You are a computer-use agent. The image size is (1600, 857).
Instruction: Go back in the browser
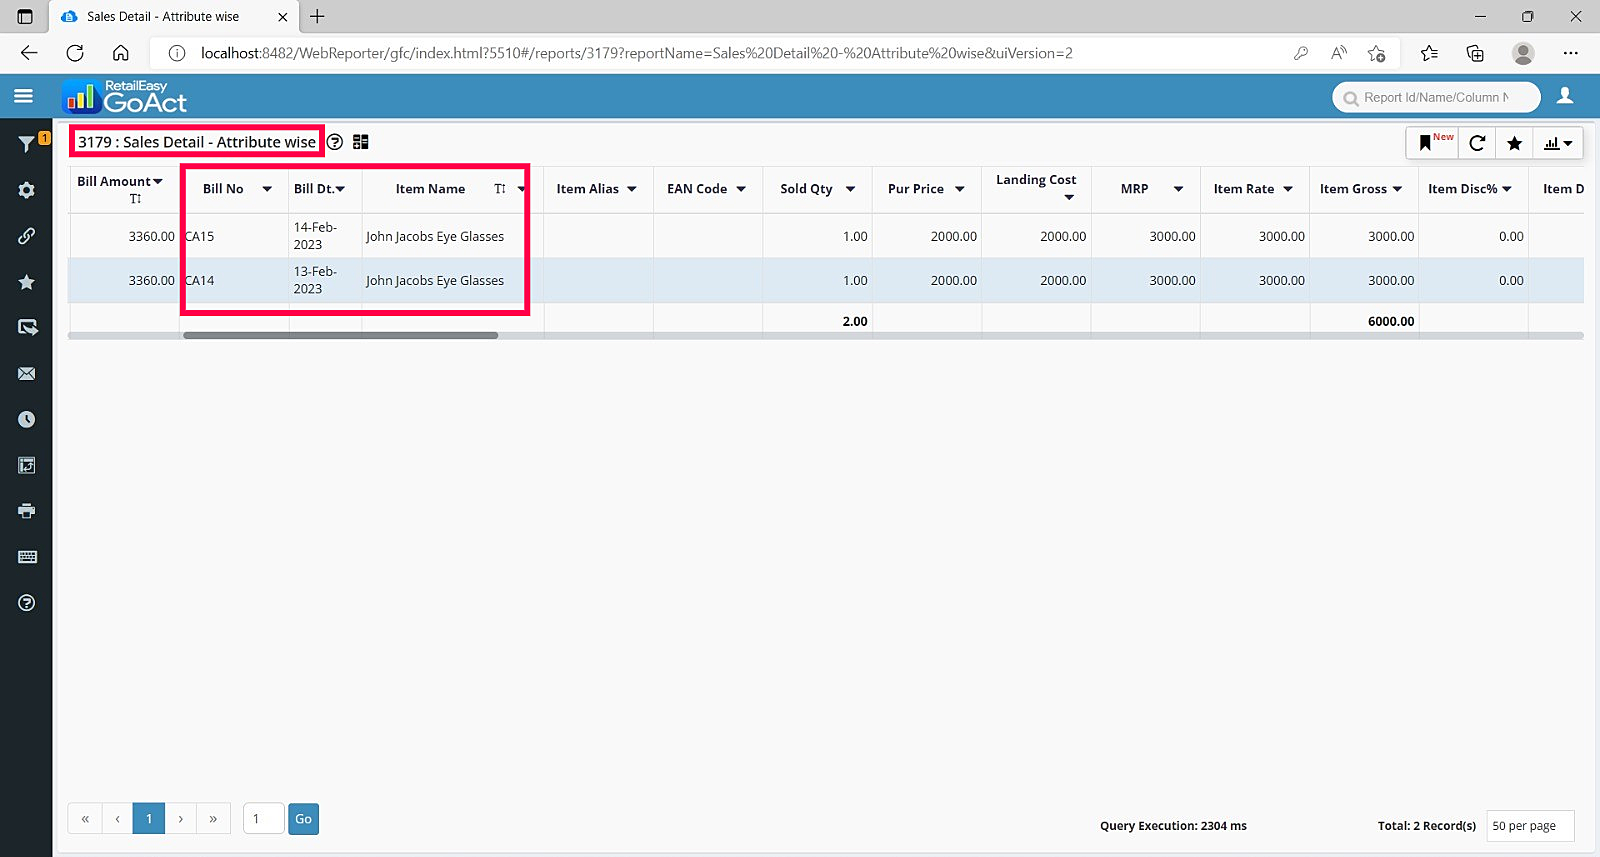point(29,53)
